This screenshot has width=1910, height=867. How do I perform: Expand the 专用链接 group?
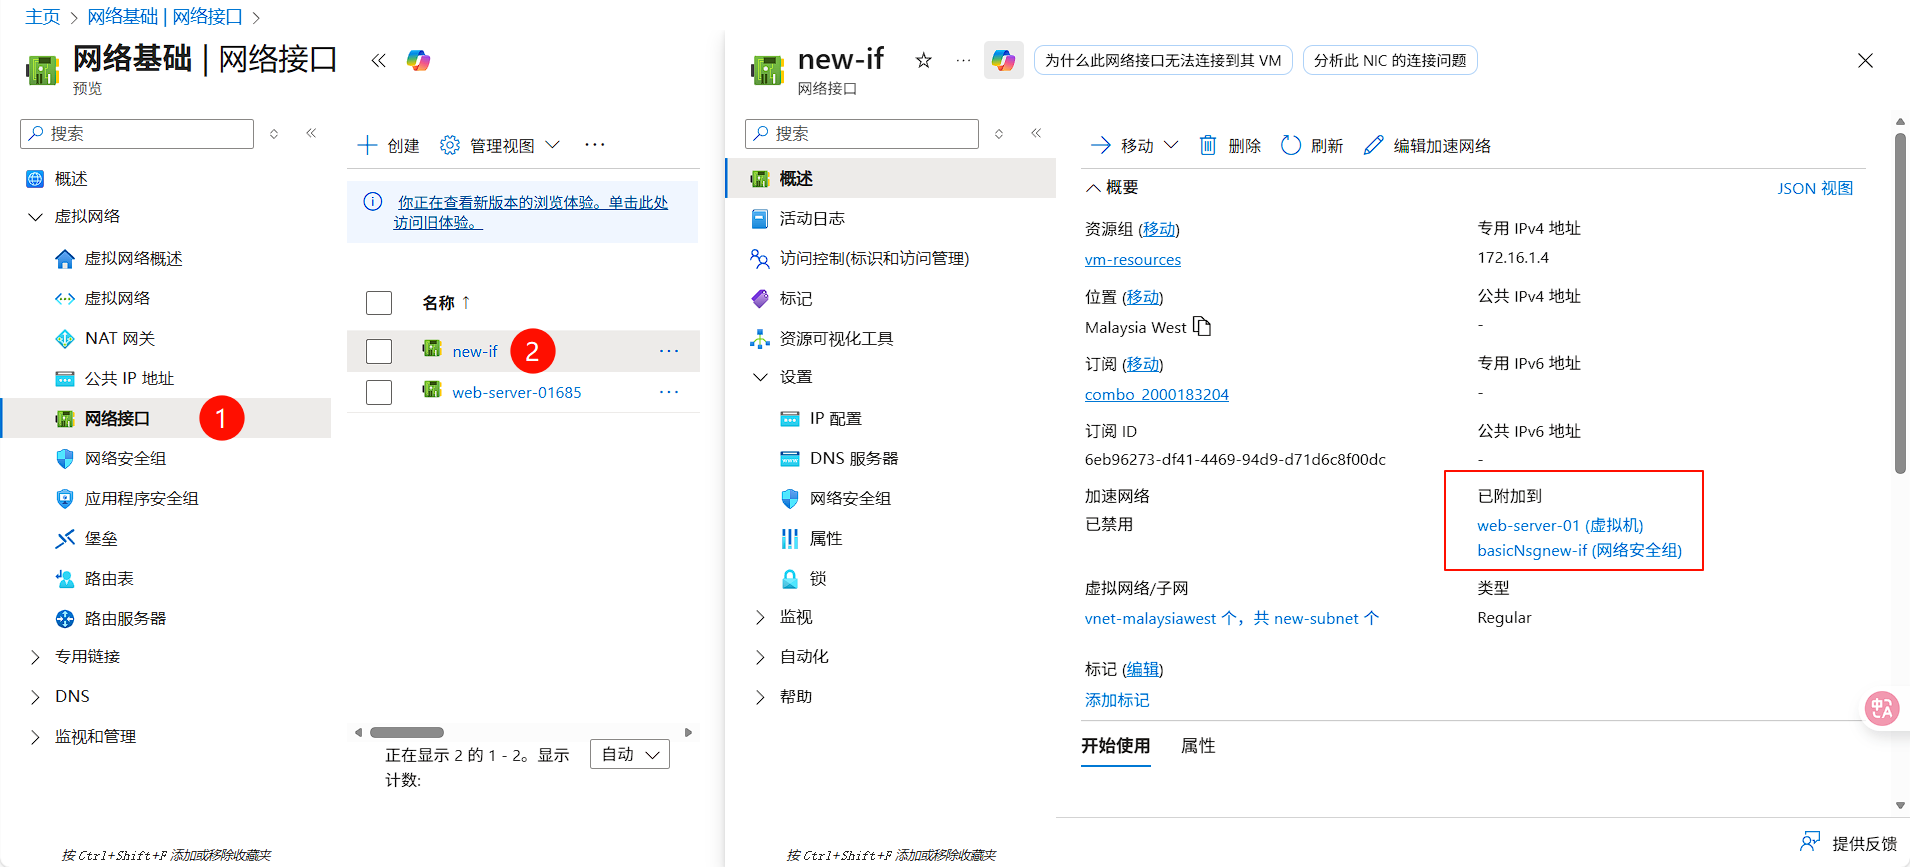(x=35, y=656)
